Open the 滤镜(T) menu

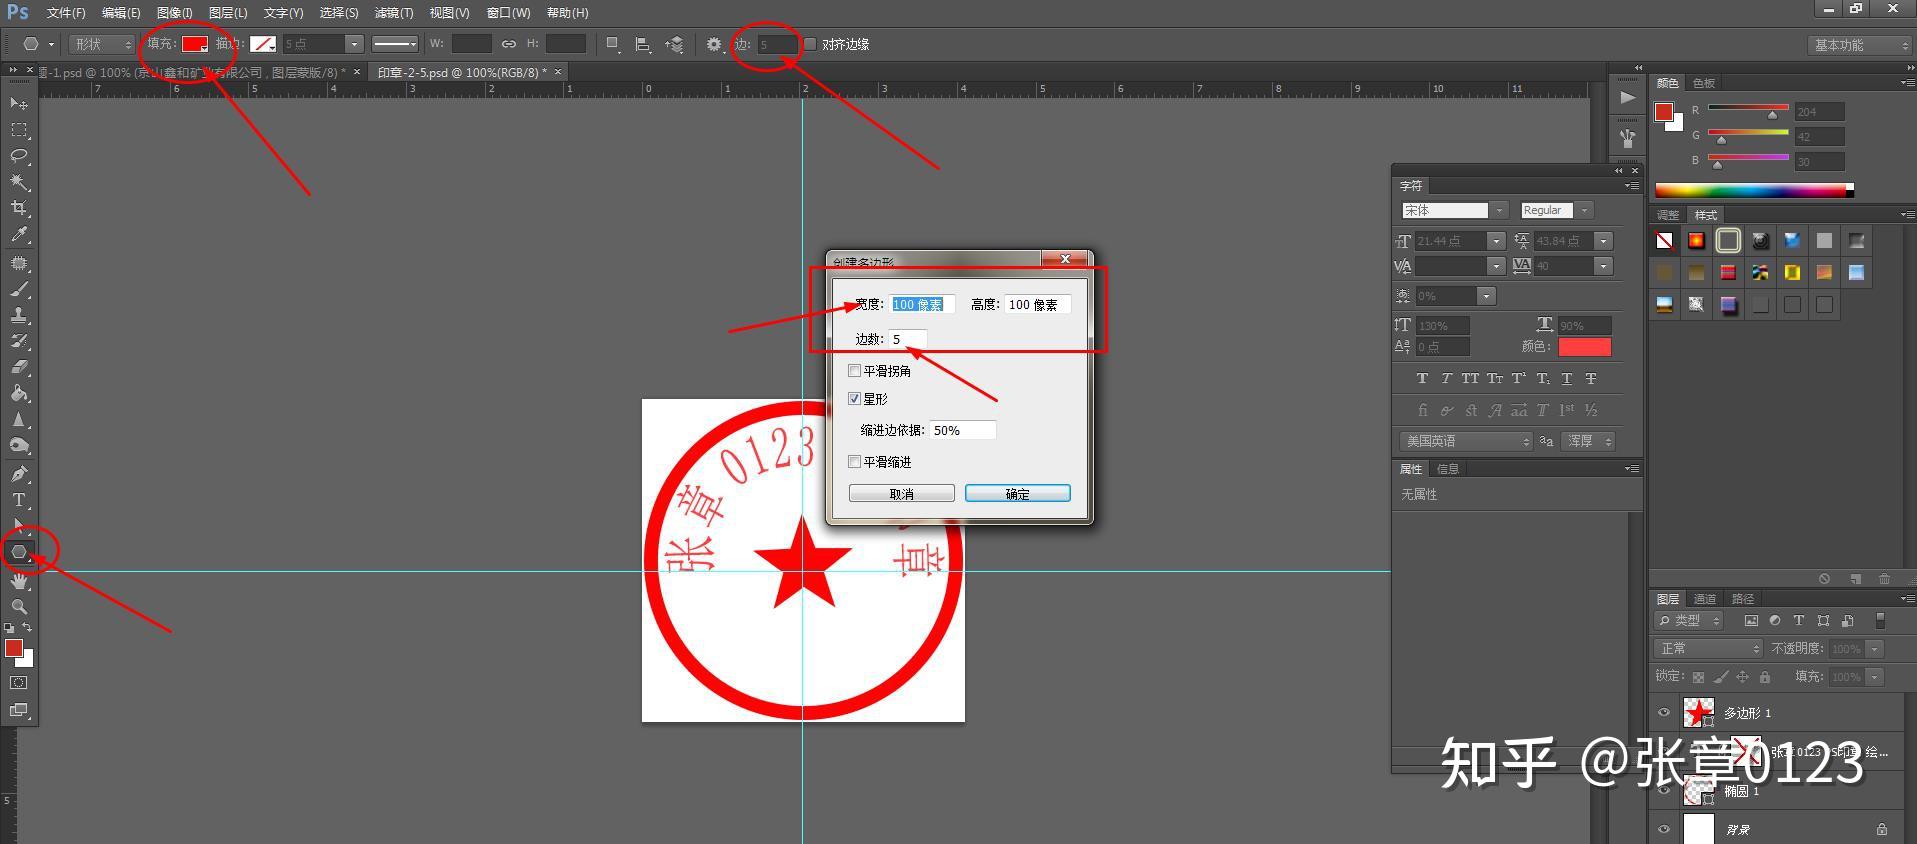394,13
